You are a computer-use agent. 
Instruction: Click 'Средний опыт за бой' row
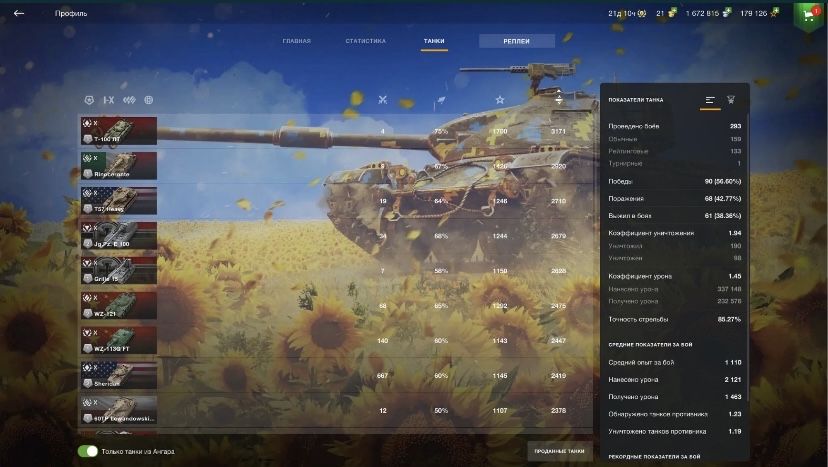(674, 362)
